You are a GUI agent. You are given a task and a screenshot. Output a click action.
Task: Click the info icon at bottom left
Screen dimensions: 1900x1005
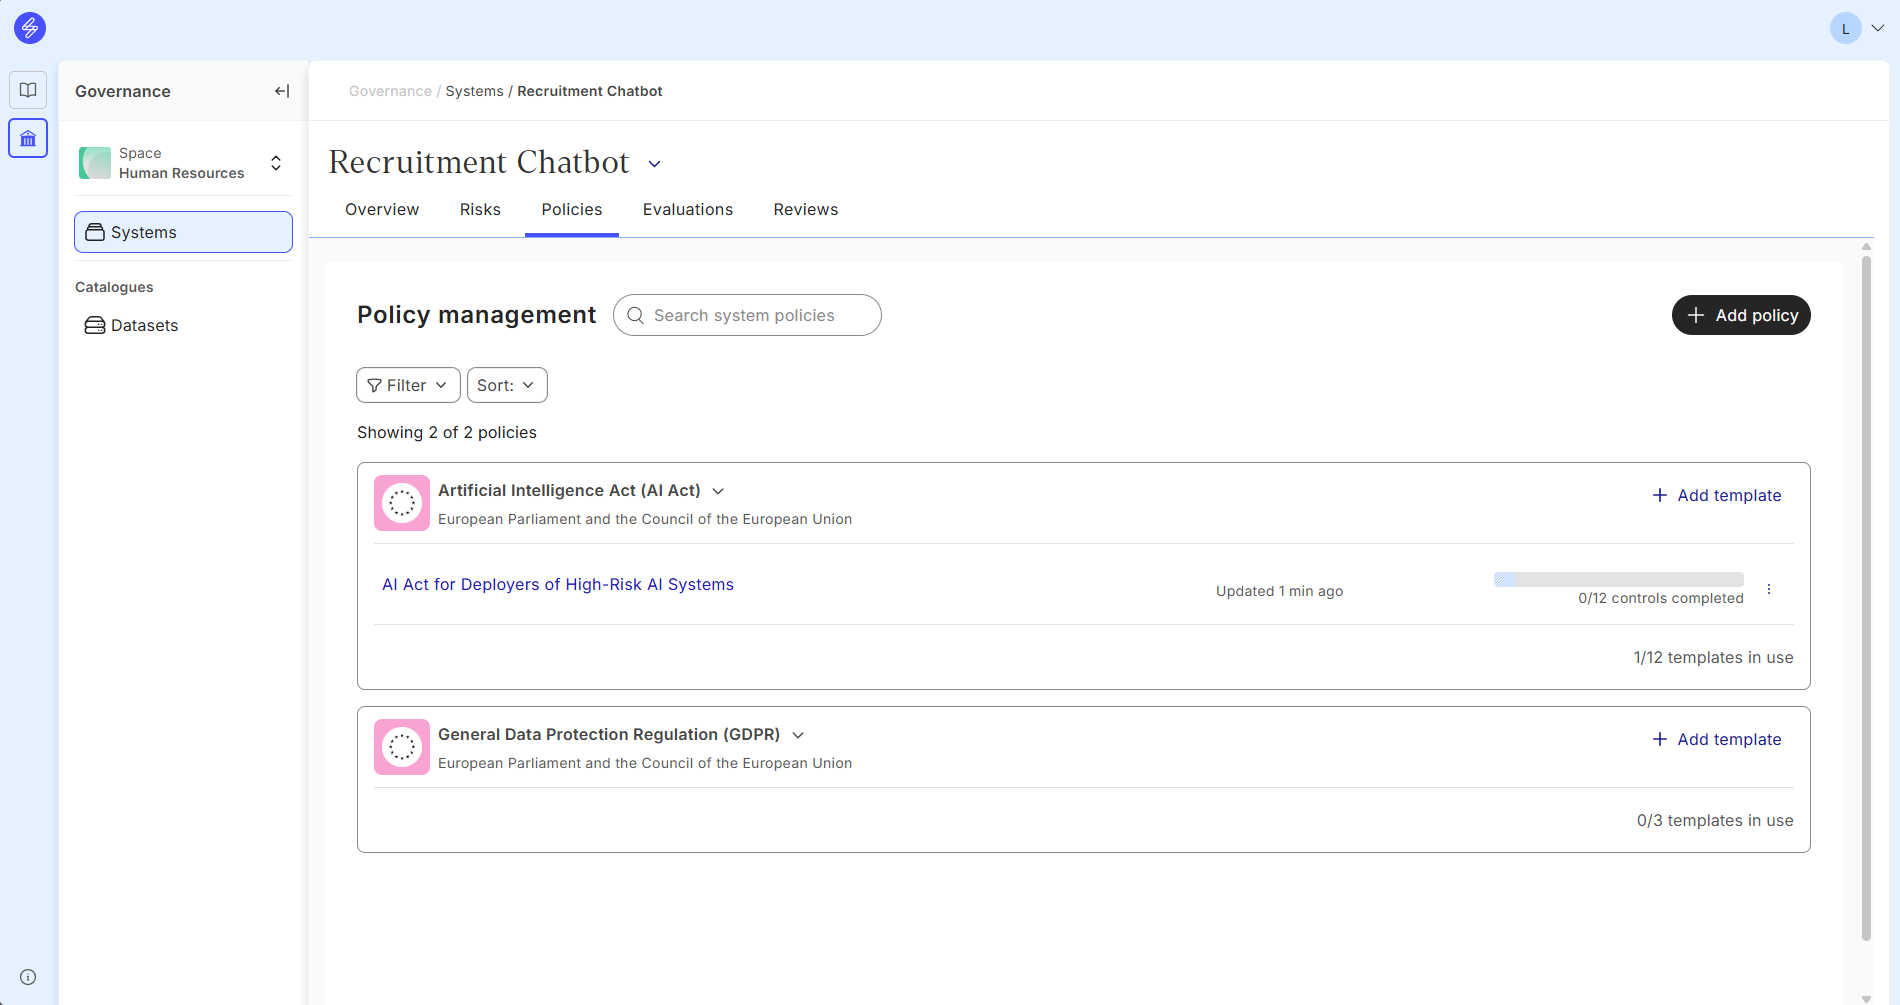[28, 977]
